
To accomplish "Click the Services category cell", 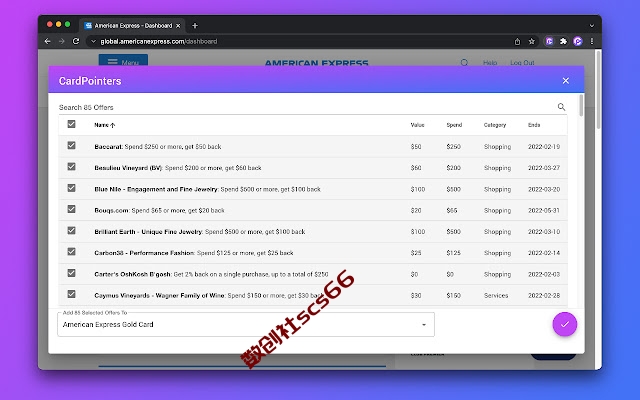I will pyautogui.click(x=496, y=296).
